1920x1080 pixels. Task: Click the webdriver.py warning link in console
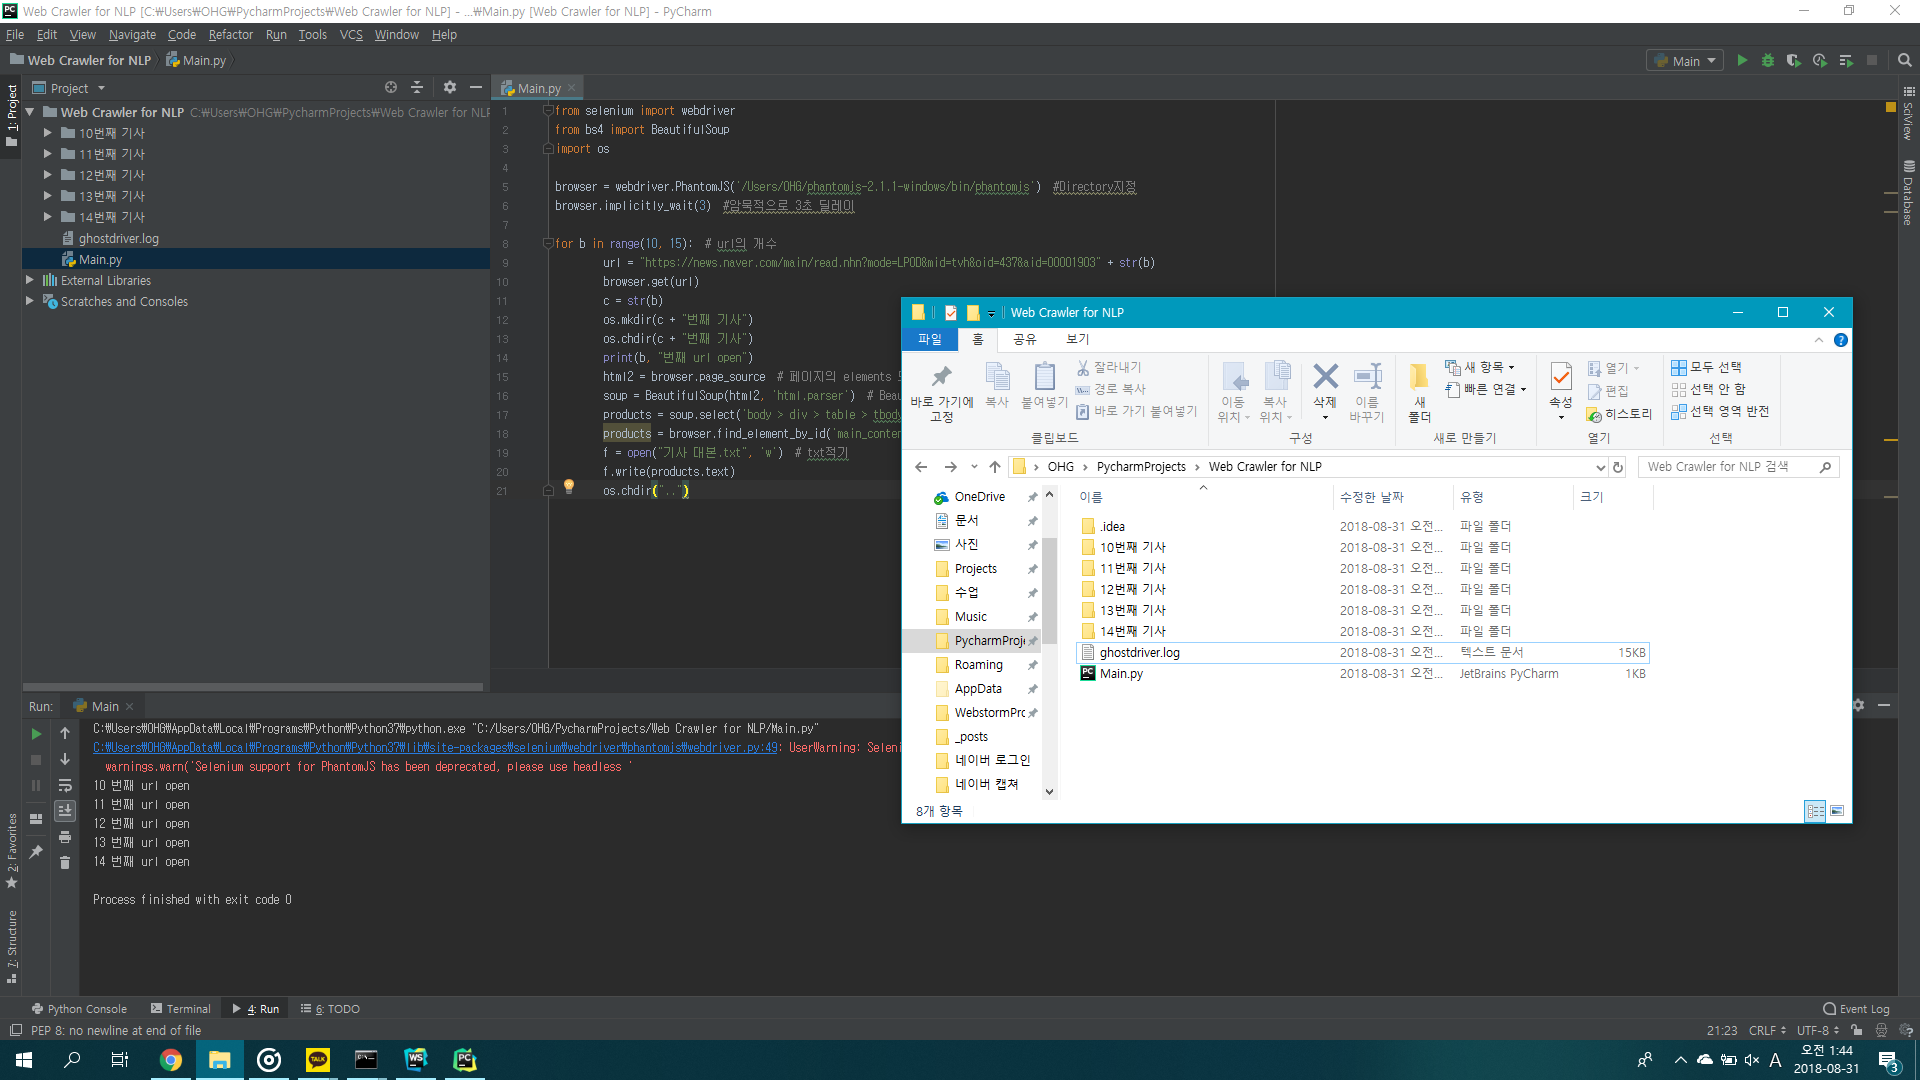tap(436, 748)
